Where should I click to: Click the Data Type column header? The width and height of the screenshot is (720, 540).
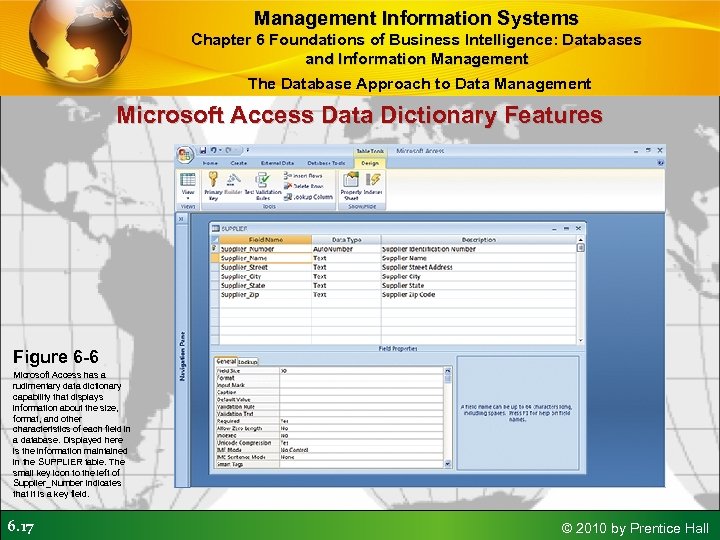click(346, 240)
